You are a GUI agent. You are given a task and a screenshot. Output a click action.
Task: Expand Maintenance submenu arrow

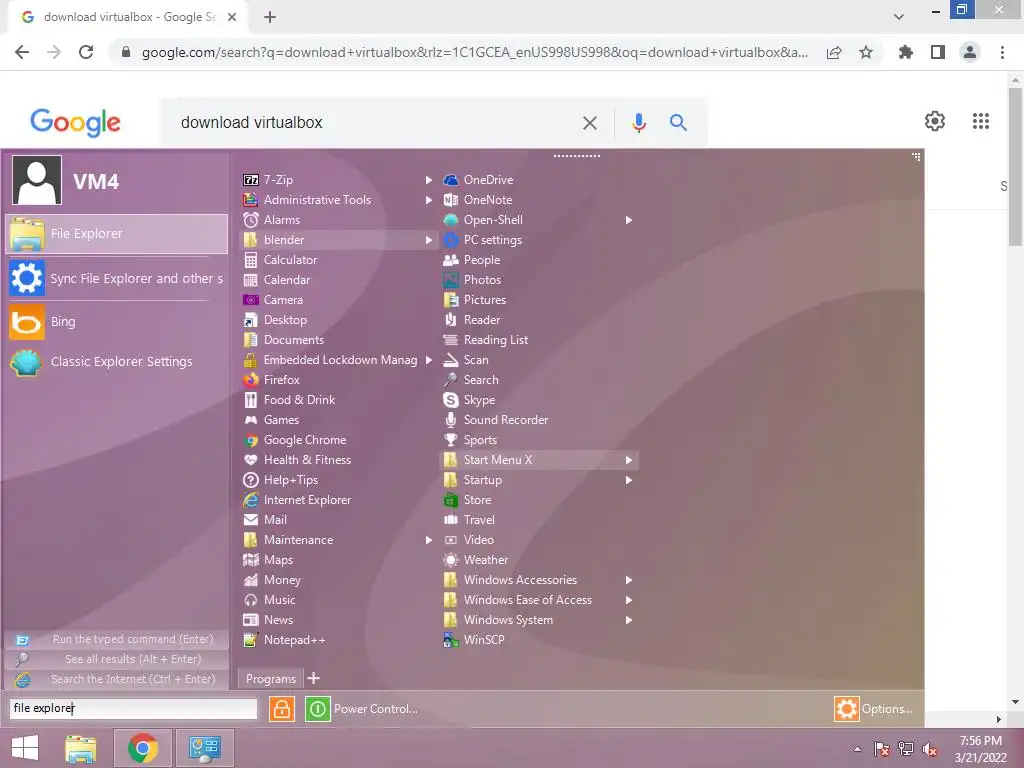click(428, 540)
